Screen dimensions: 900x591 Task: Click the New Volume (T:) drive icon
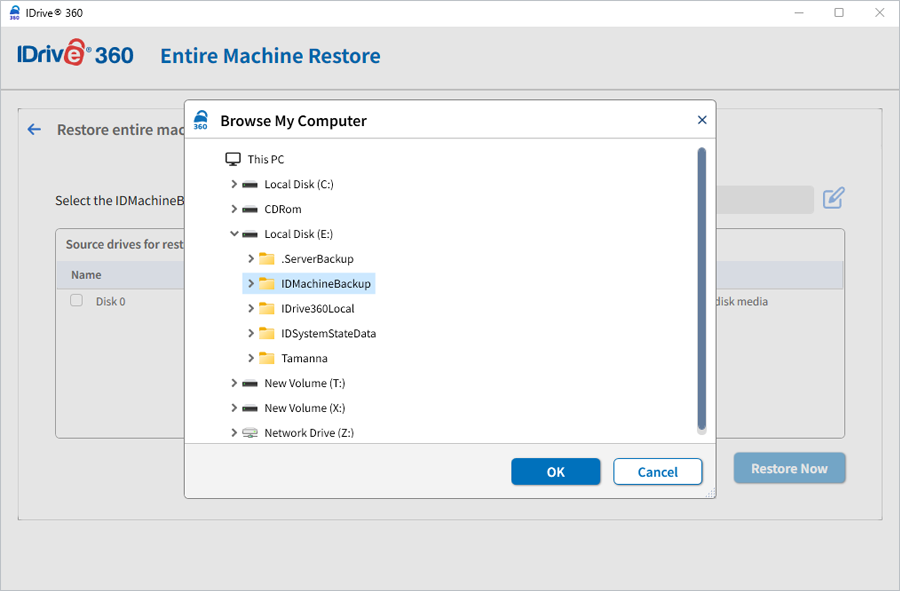coord(250,383)
